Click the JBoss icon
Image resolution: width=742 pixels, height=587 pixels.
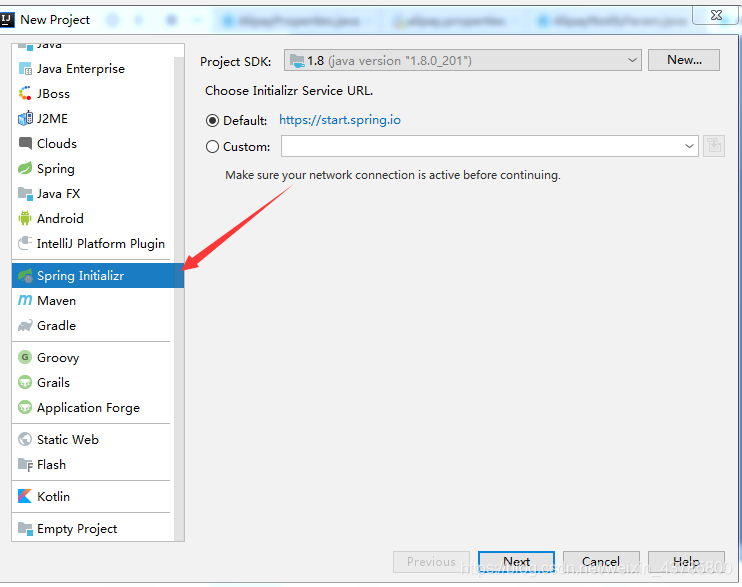point(25,93)
